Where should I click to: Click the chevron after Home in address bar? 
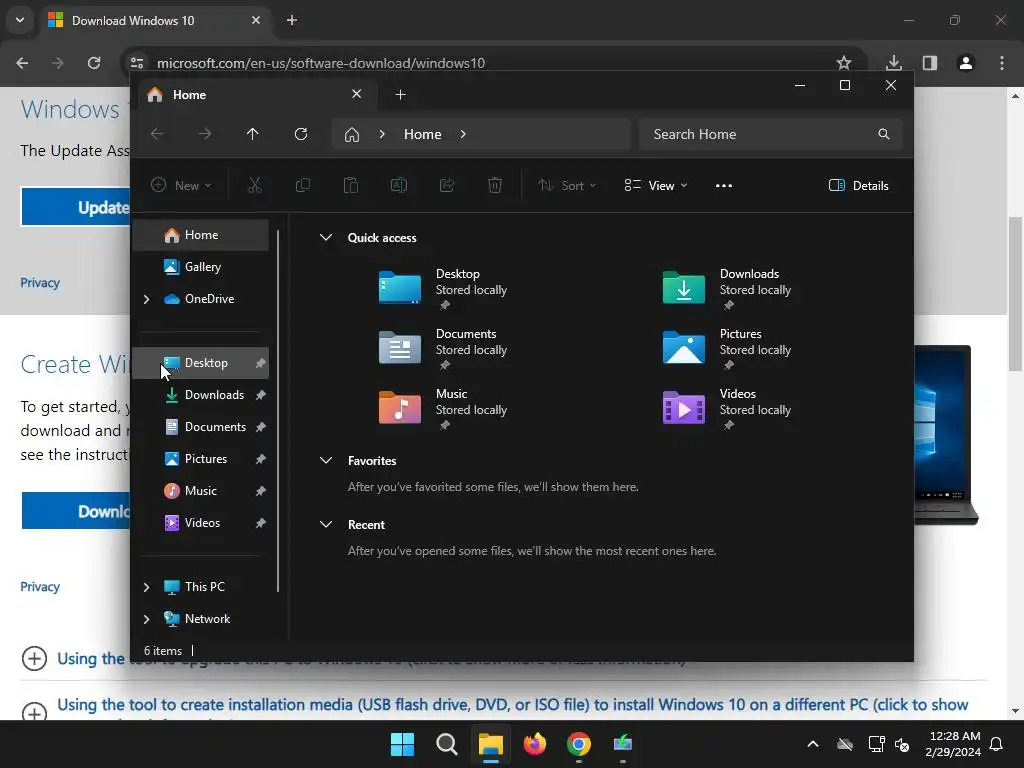click(x=463, y=134)
